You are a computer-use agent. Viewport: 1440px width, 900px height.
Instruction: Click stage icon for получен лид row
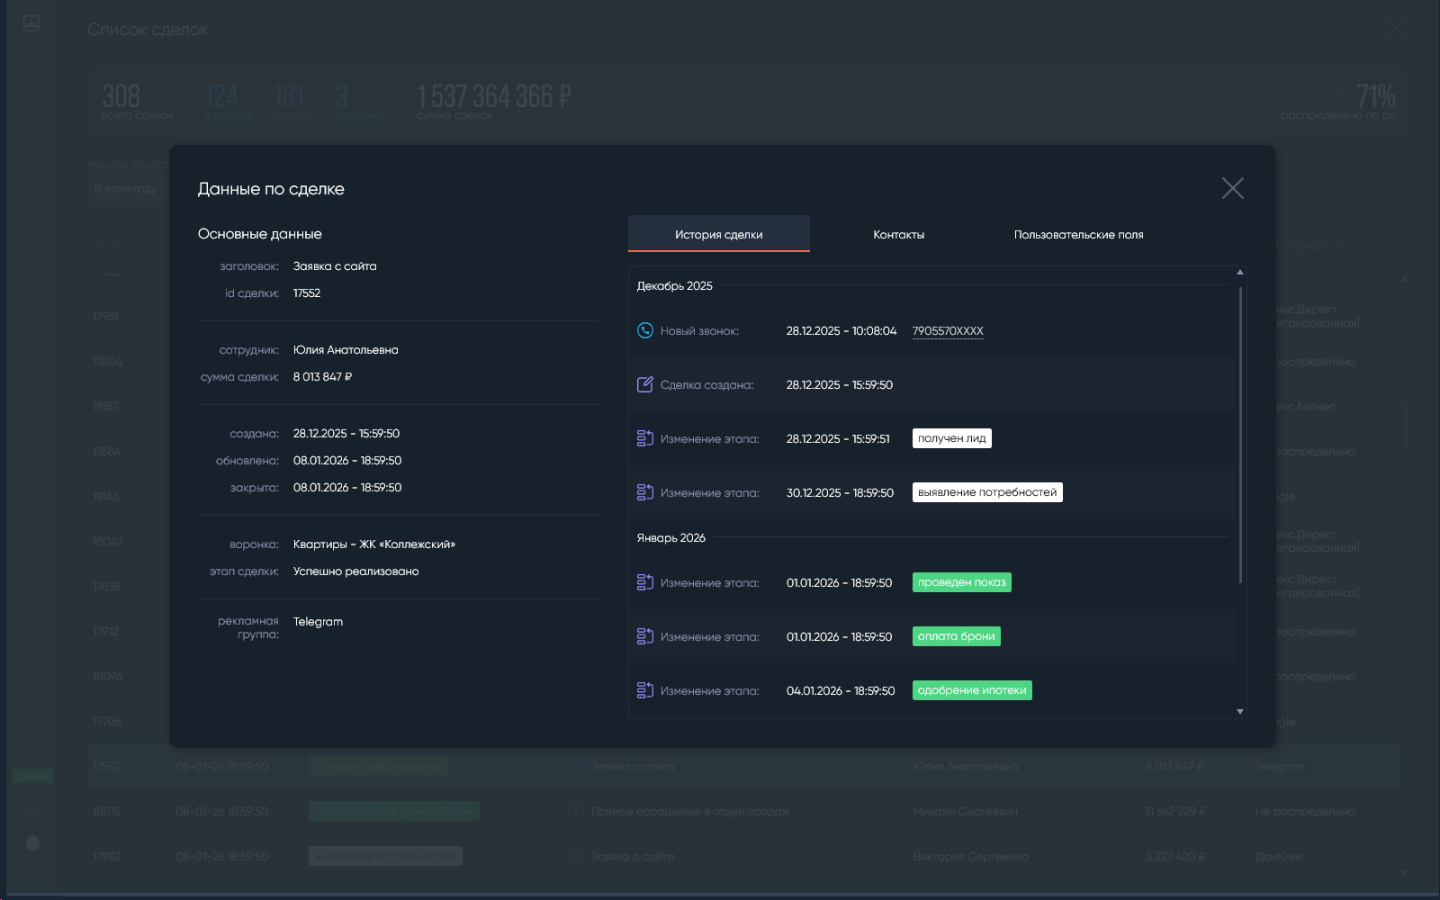(x=645, y=439)
